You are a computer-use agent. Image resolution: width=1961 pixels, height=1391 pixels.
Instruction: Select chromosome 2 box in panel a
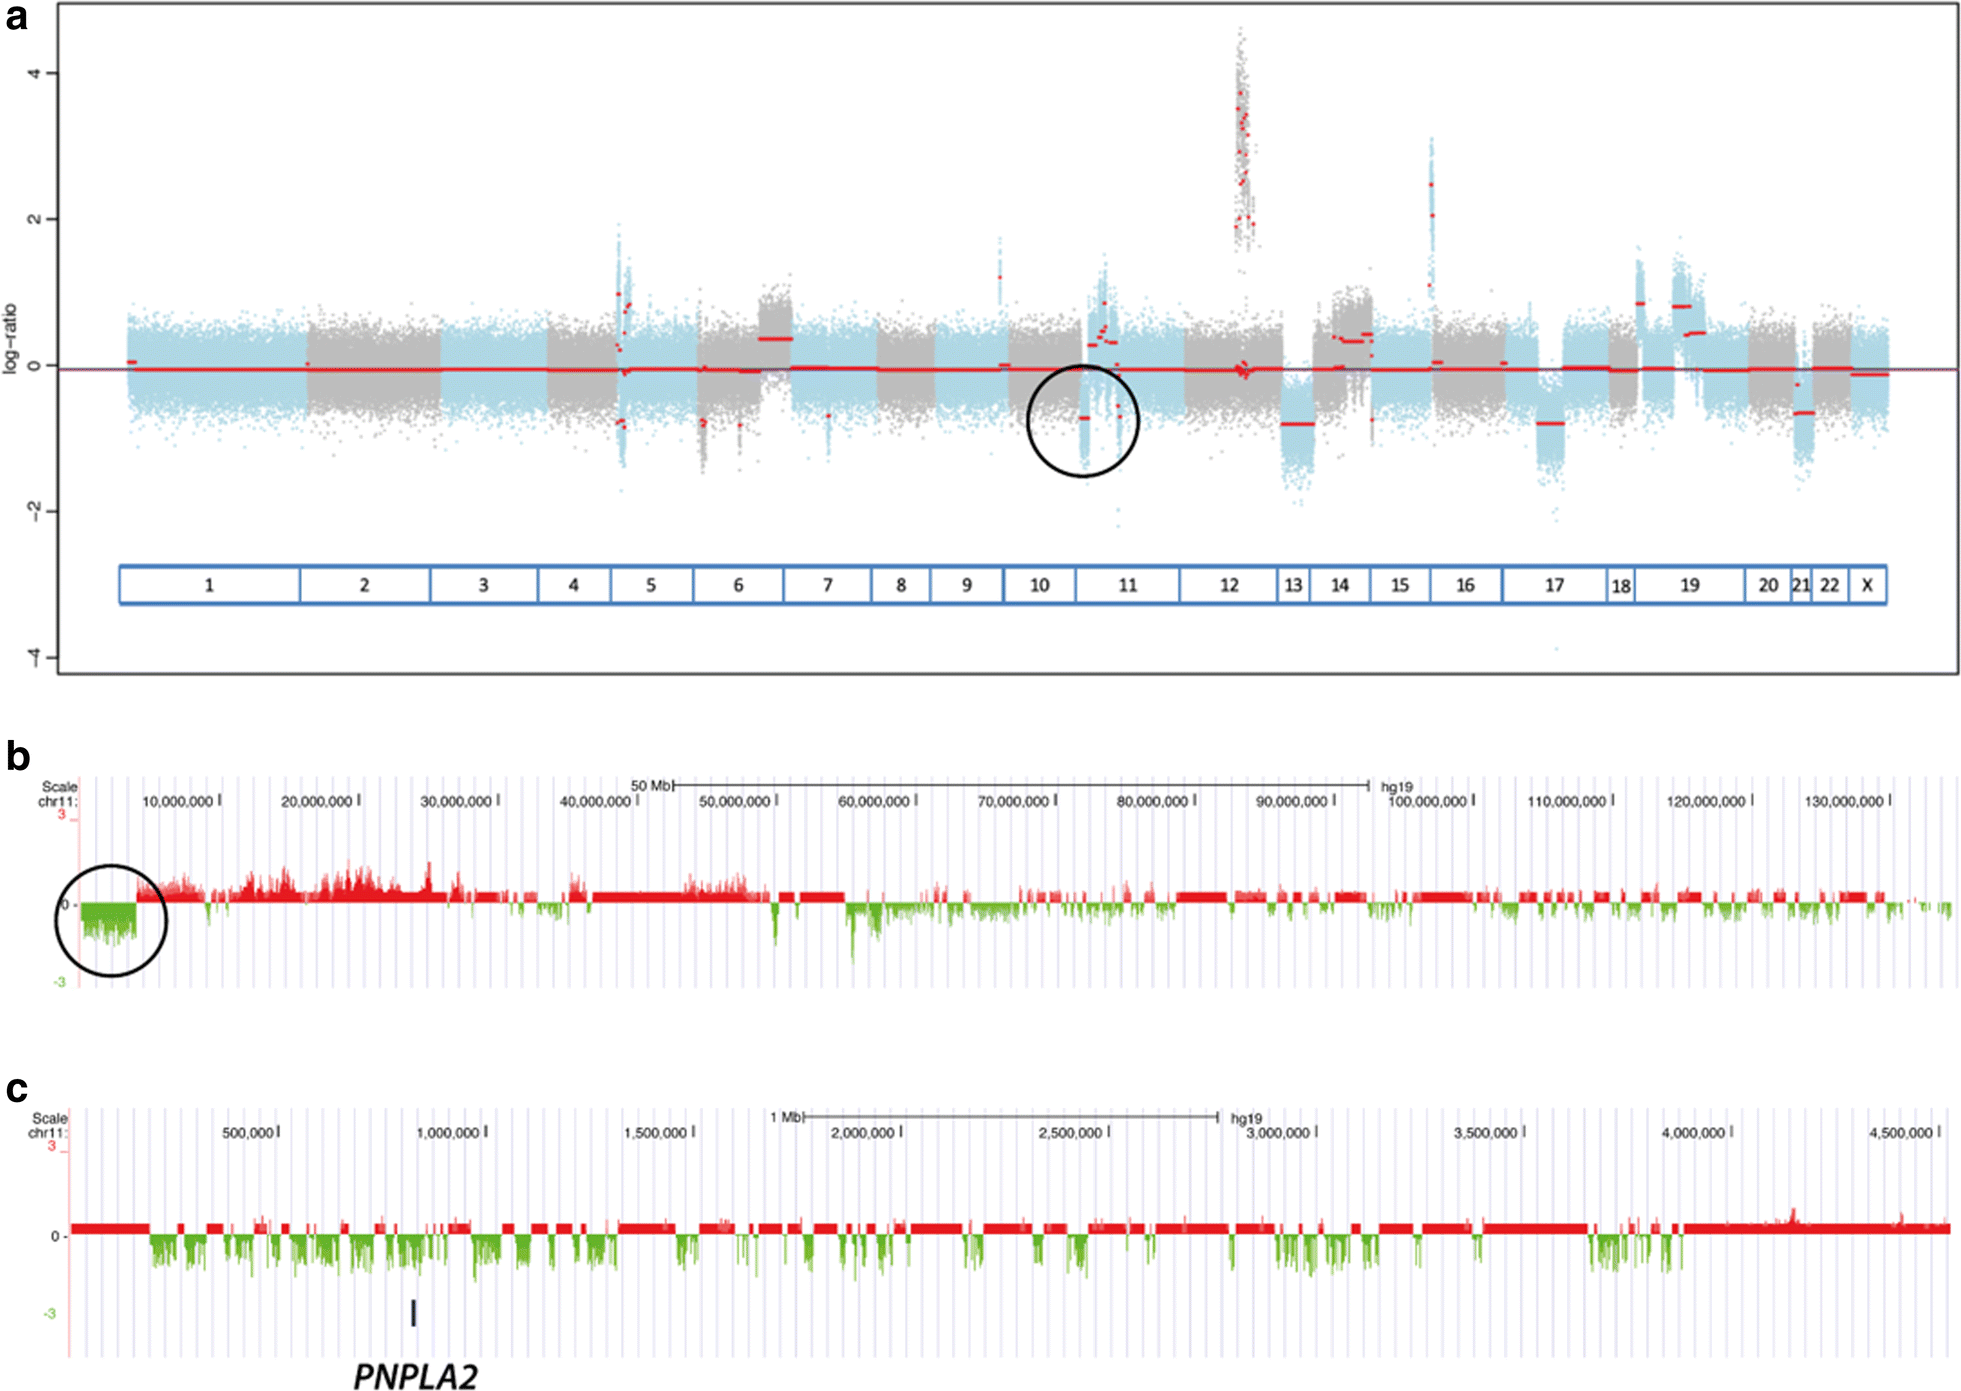click(365, 585)
